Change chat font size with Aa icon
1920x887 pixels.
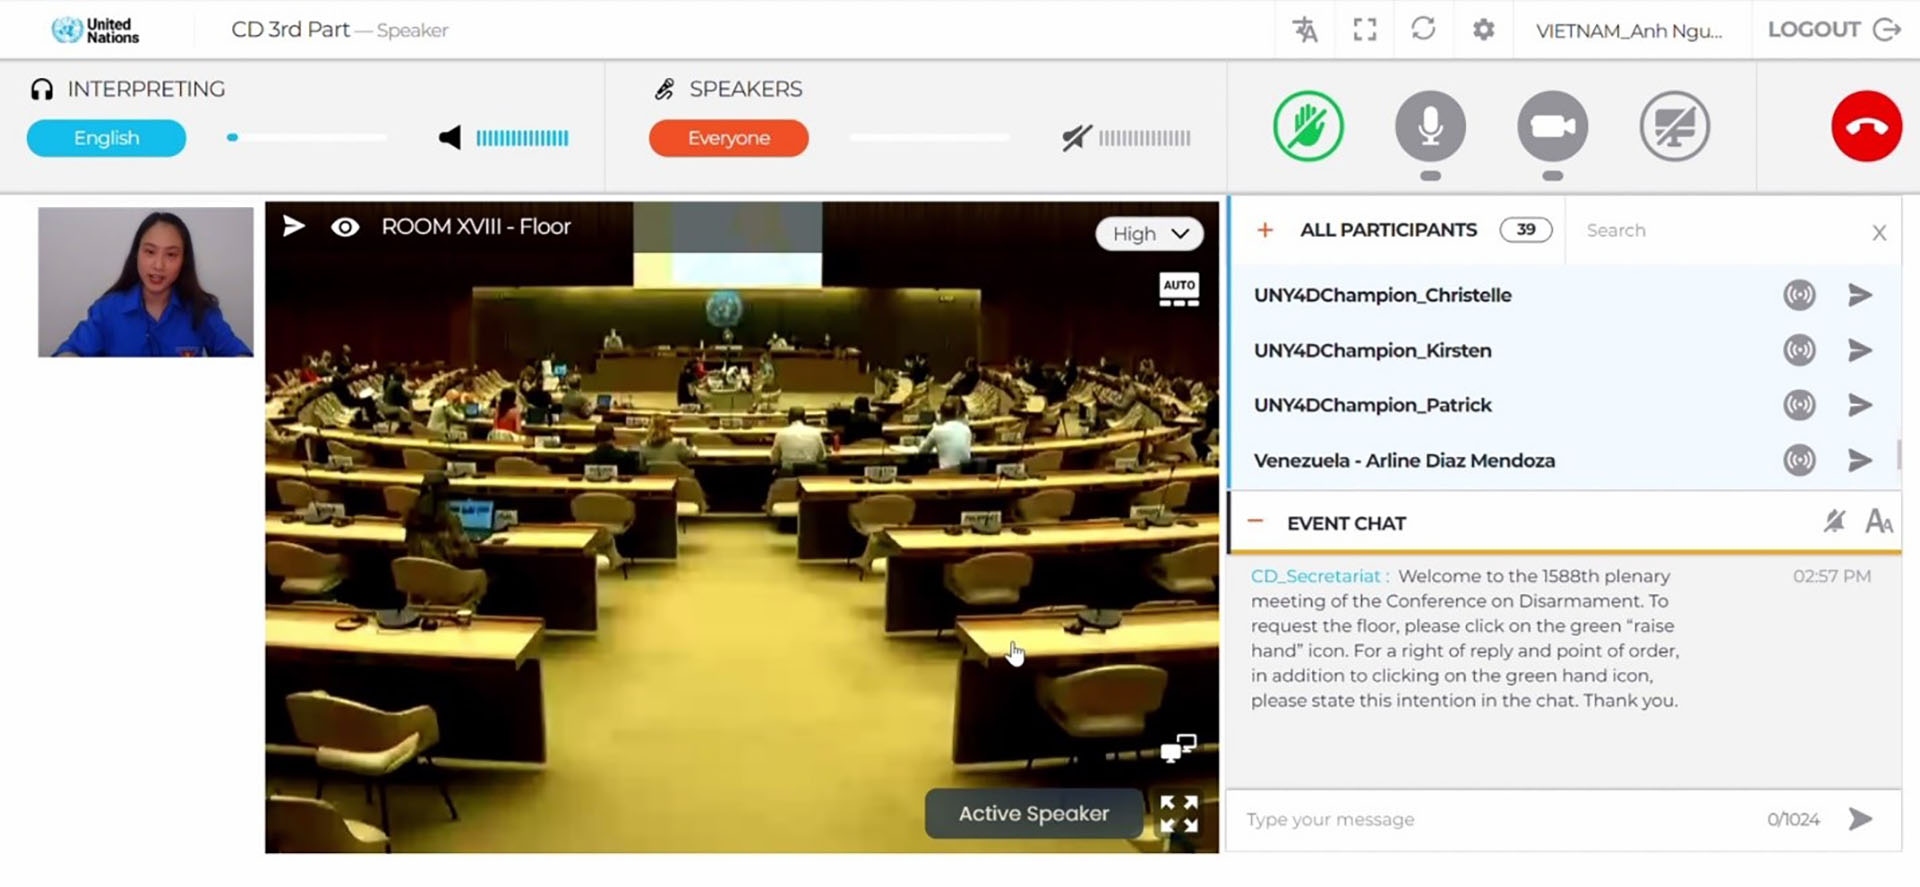coord(1878,522)
